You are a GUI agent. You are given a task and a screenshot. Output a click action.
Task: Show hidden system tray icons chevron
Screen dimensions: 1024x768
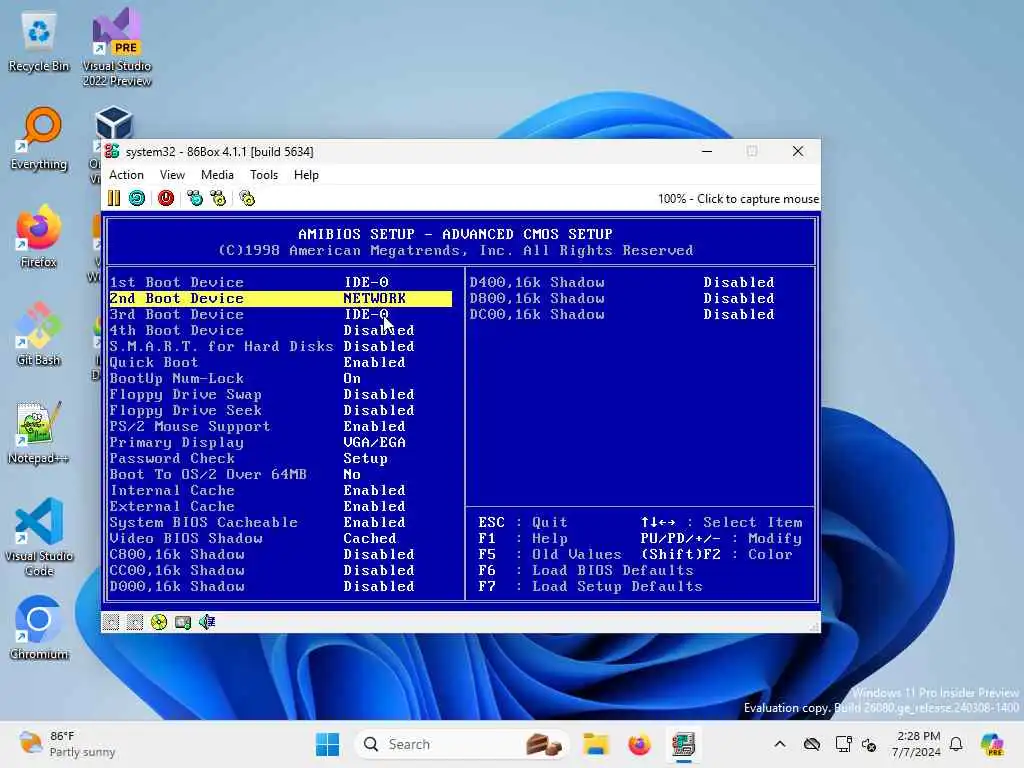click(780, 744)
